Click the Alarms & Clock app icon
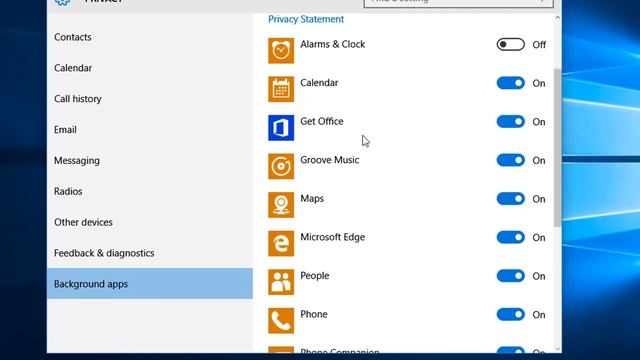 click(x=281, y=51)
